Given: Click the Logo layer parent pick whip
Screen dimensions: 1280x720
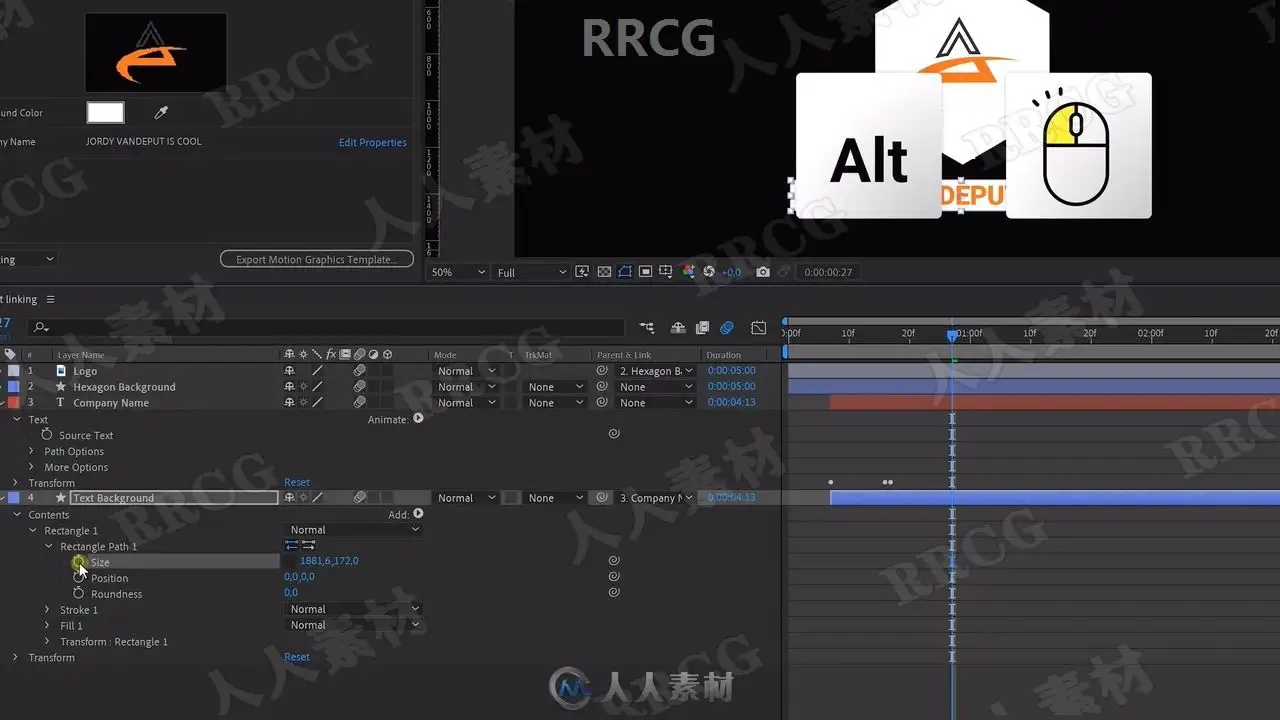Looking at the screenshot, I should [x=602, y=371].
